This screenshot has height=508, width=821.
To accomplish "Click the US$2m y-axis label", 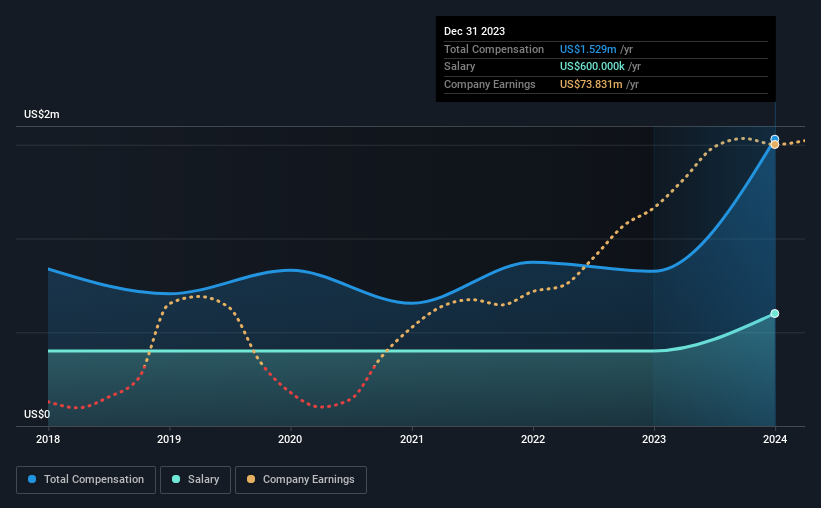I will (42, 114).
